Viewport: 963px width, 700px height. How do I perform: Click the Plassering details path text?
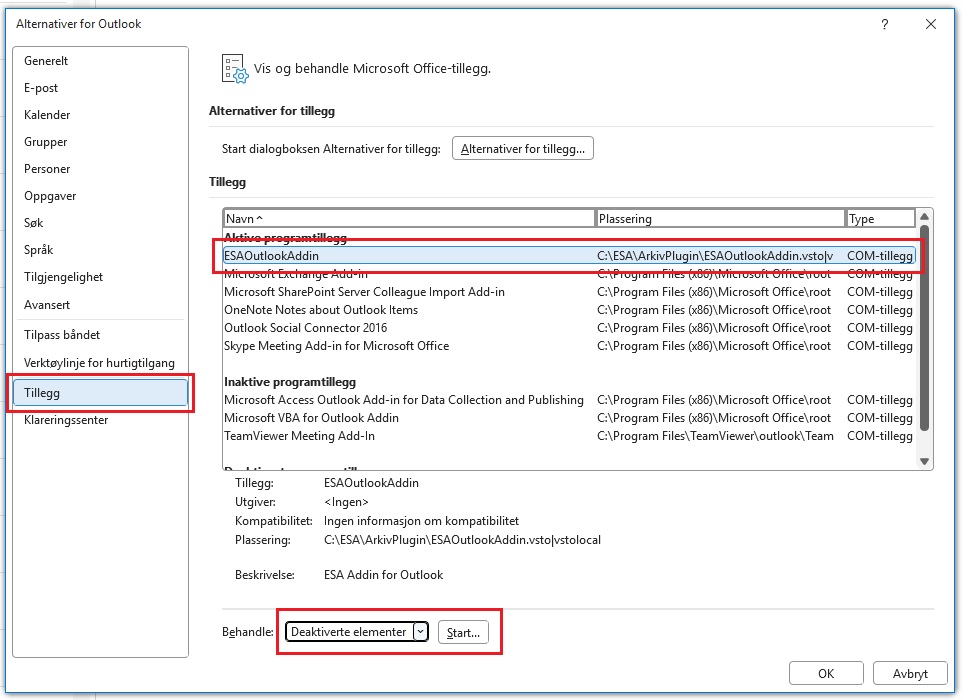click(462, 540)
